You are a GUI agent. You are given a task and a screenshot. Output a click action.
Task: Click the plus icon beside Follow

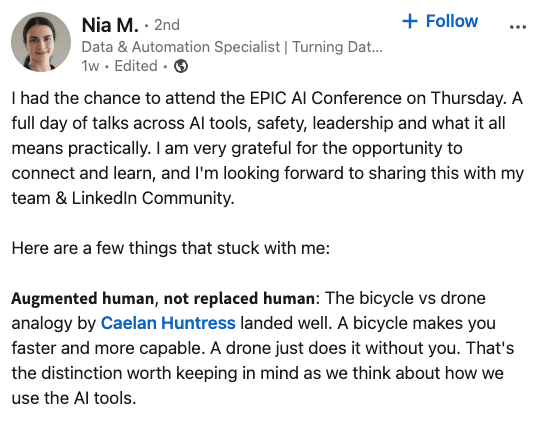[x=410, y=21]
